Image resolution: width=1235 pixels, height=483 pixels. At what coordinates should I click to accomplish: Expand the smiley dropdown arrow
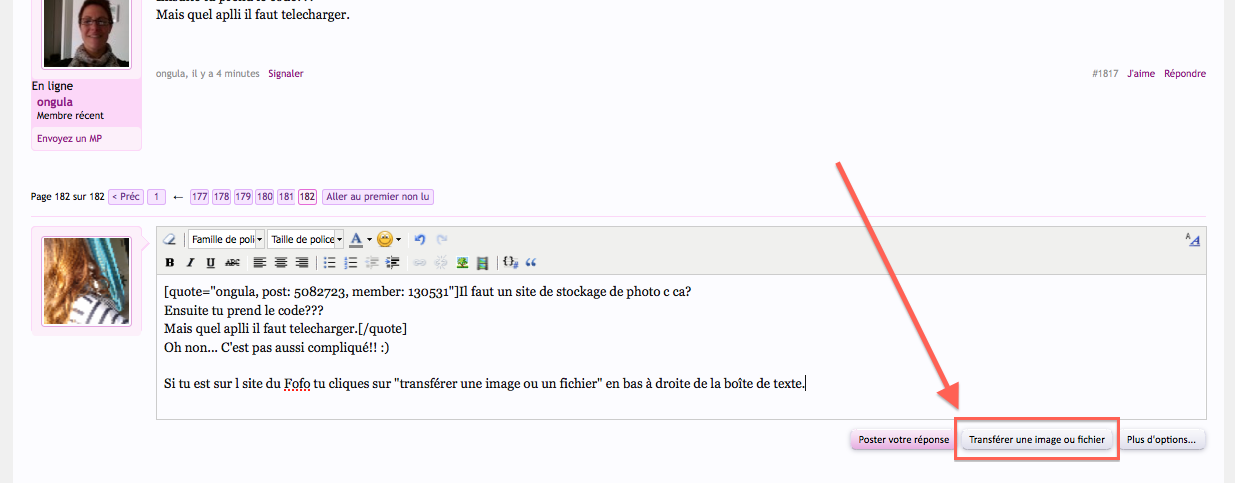click(398, 240)
